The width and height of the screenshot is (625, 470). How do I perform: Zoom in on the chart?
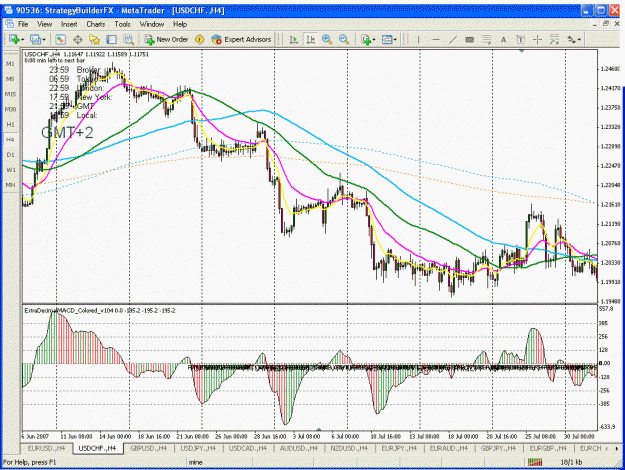tap(327, 39)
